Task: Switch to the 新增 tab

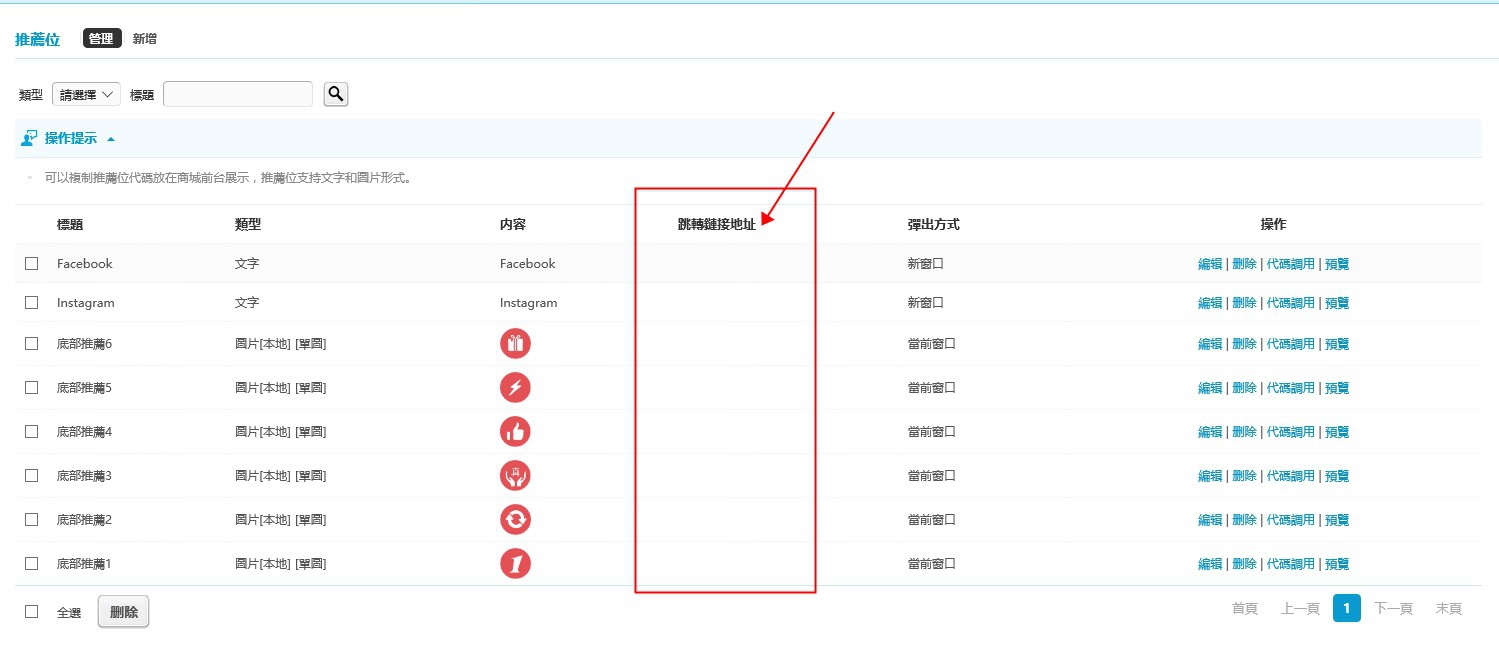Action: click(x=145, y=39)
